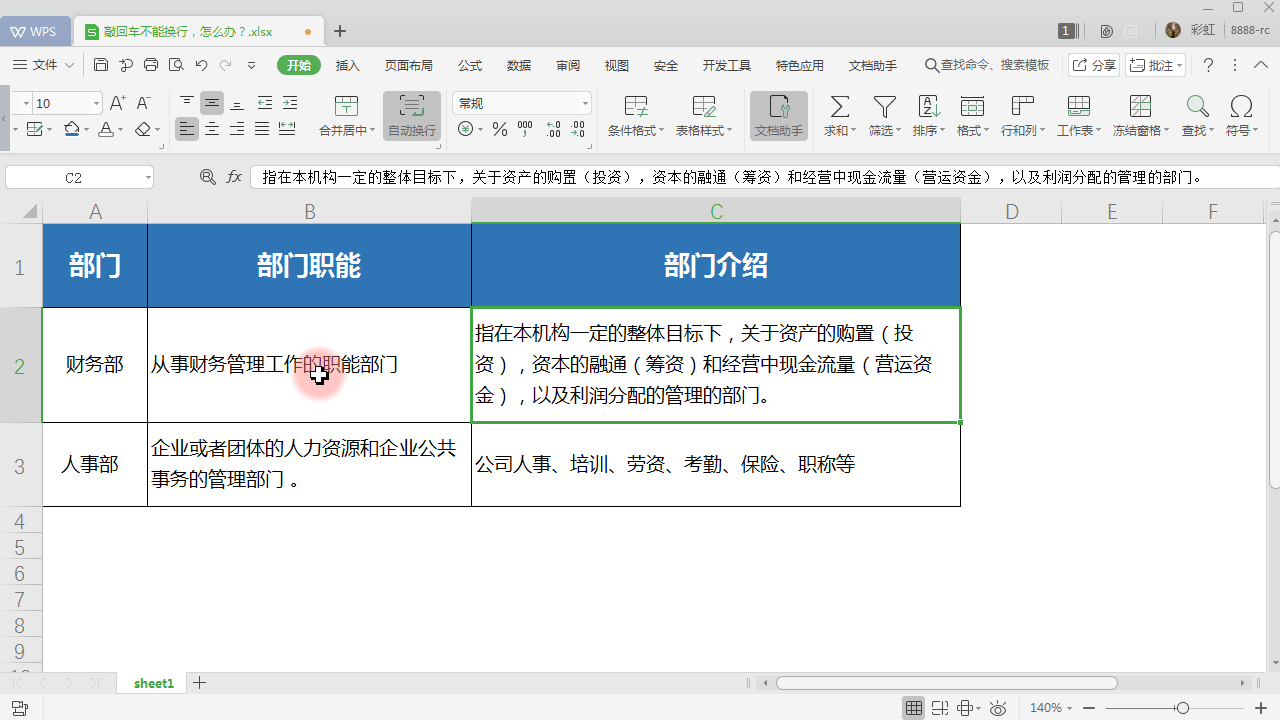Activate the Document Assistant (文档助手) panel
This screenshot has height=720, width=1280.
[x=778, y=115]
